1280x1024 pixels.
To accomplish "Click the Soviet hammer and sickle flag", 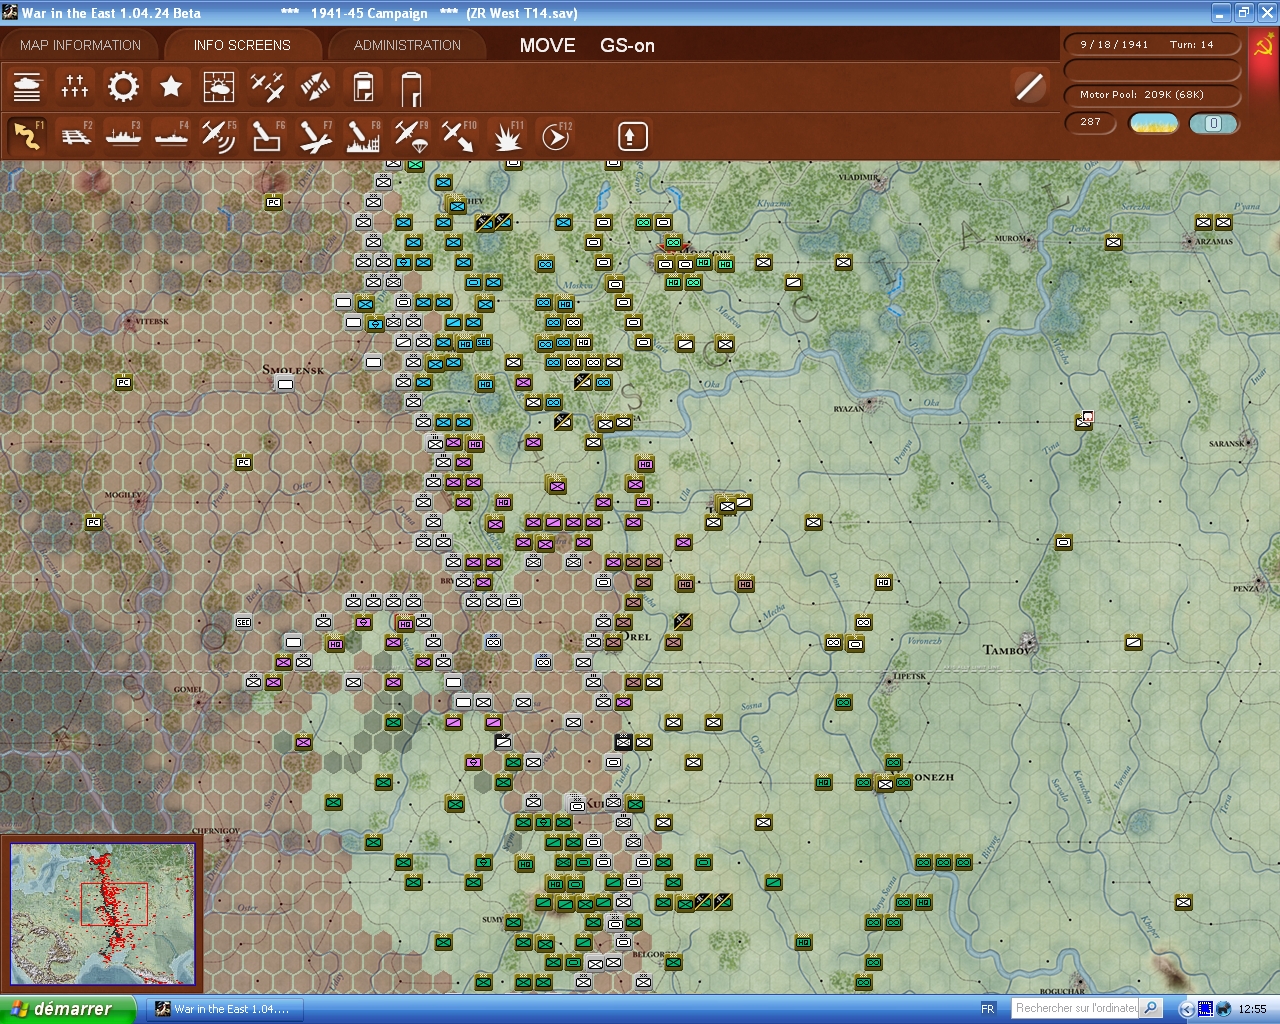I will click(1263, 46).
